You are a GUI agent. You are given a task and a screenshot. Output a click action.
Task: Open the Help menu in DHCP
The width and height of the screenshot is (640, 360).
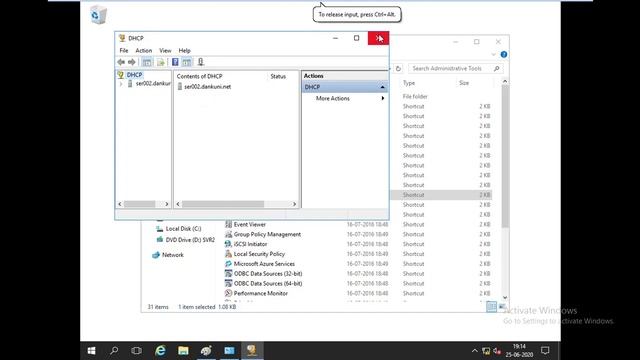click(184, 51)
